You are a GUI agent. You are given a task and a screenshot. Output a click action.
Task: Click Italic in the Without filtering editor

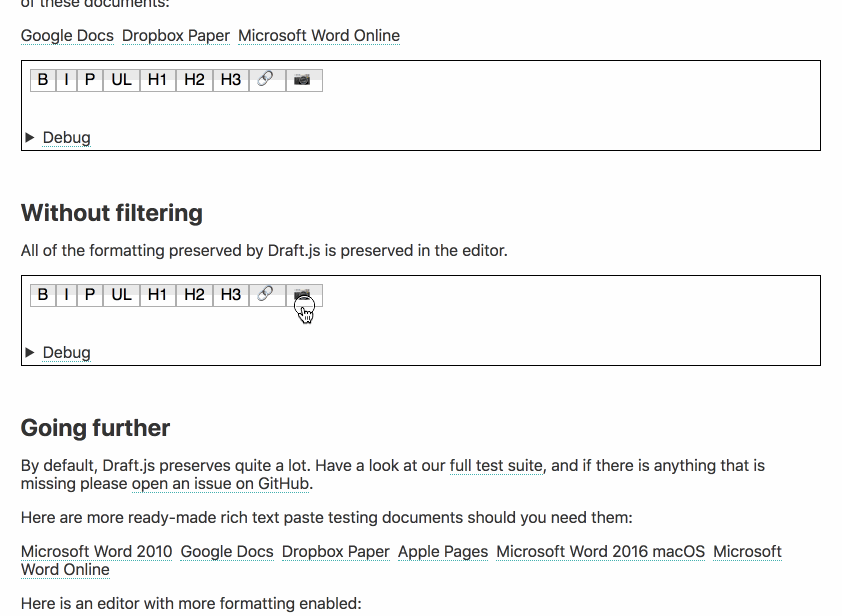pos(67,295)
